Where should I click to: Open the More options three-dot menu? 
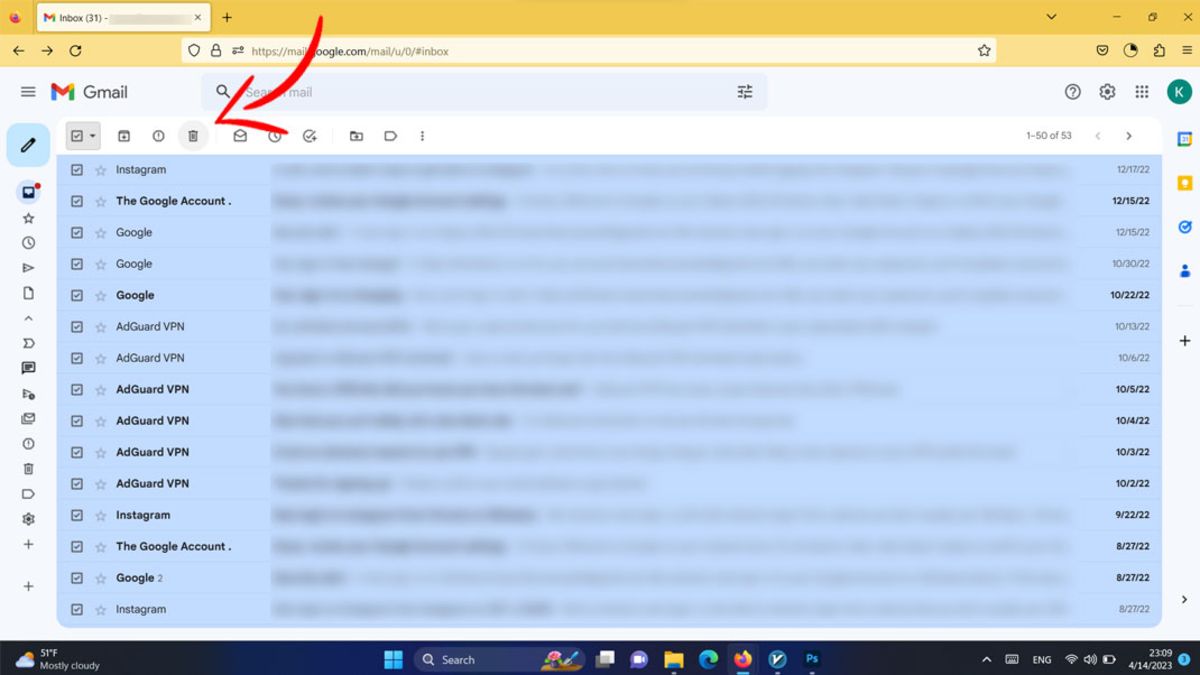click(x=422, y=136)
